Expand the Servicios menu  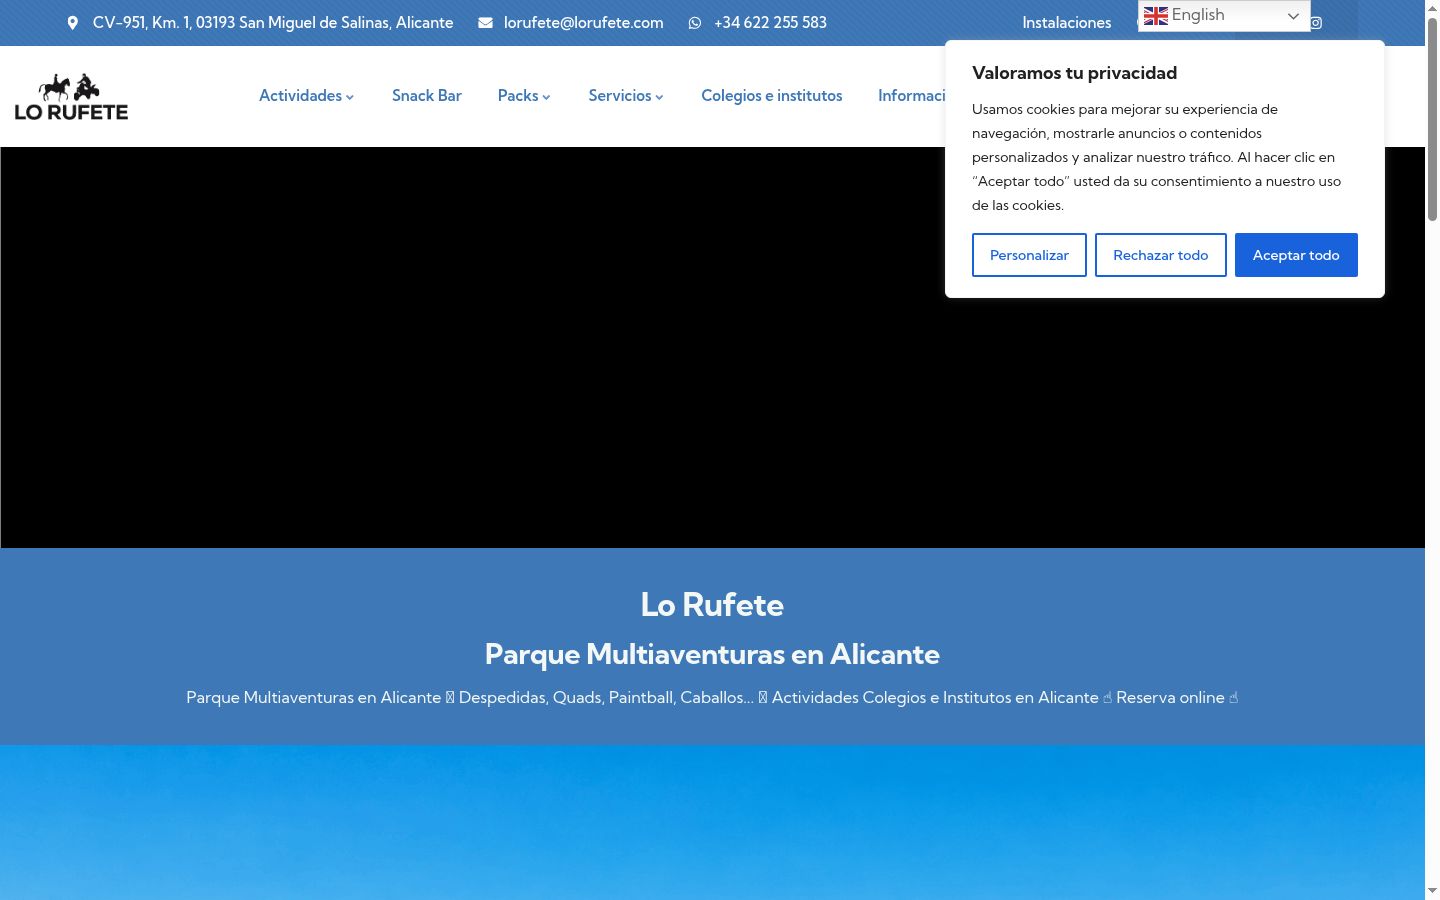[x=626, y=96]
